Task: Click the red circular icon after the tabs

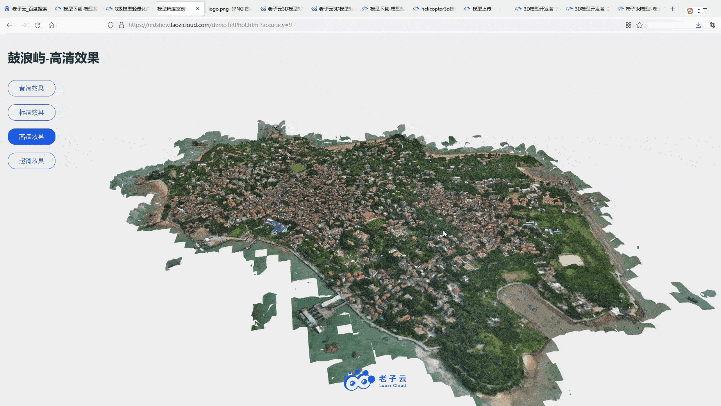Action: pyautogui.click(x=690, y=11)
